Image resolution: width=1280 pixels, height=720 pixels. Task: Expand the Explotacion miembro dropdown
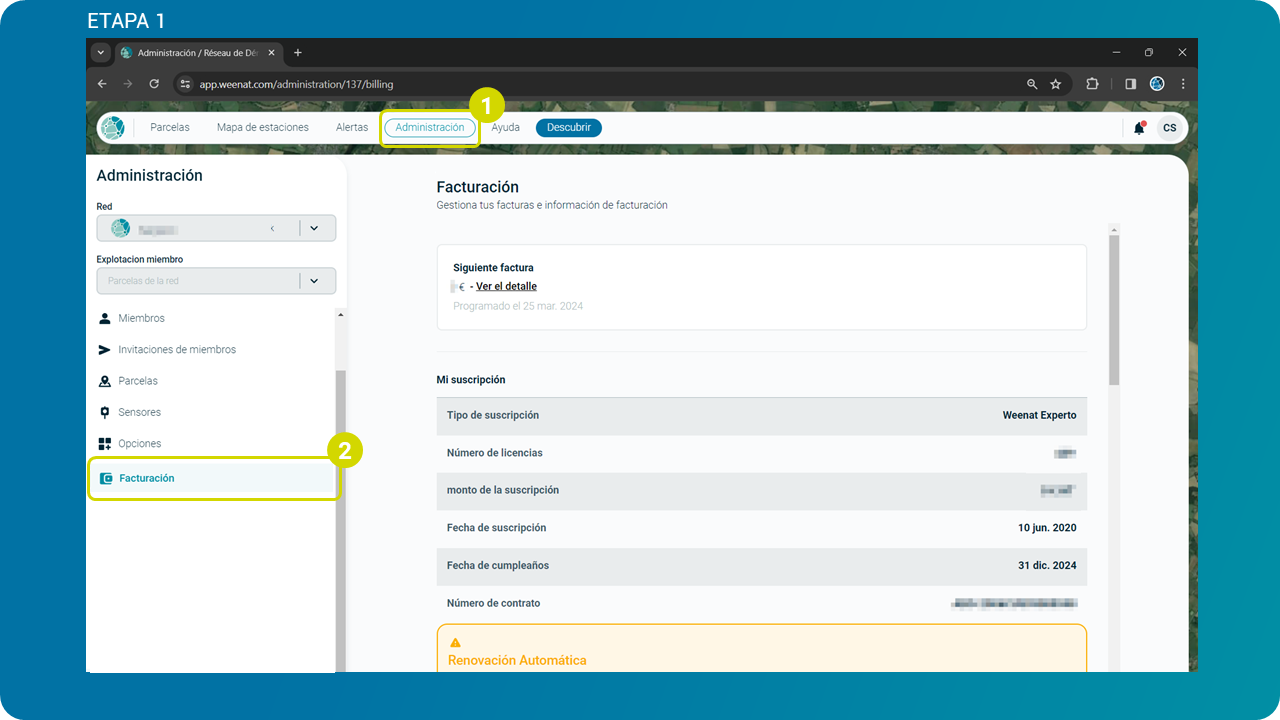[314, 281]
